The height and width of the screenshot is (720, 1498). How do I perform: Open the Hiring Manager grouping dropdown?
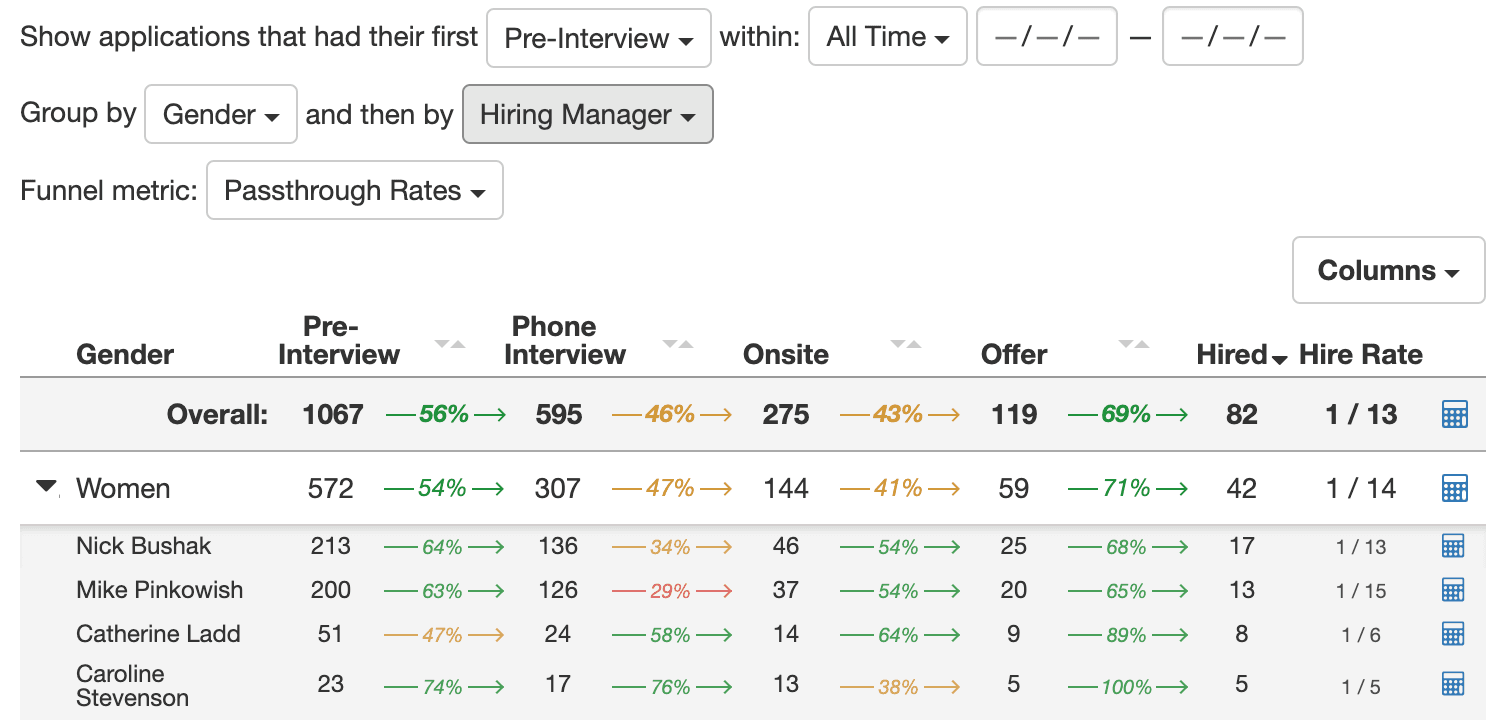[x=587, y=114]
